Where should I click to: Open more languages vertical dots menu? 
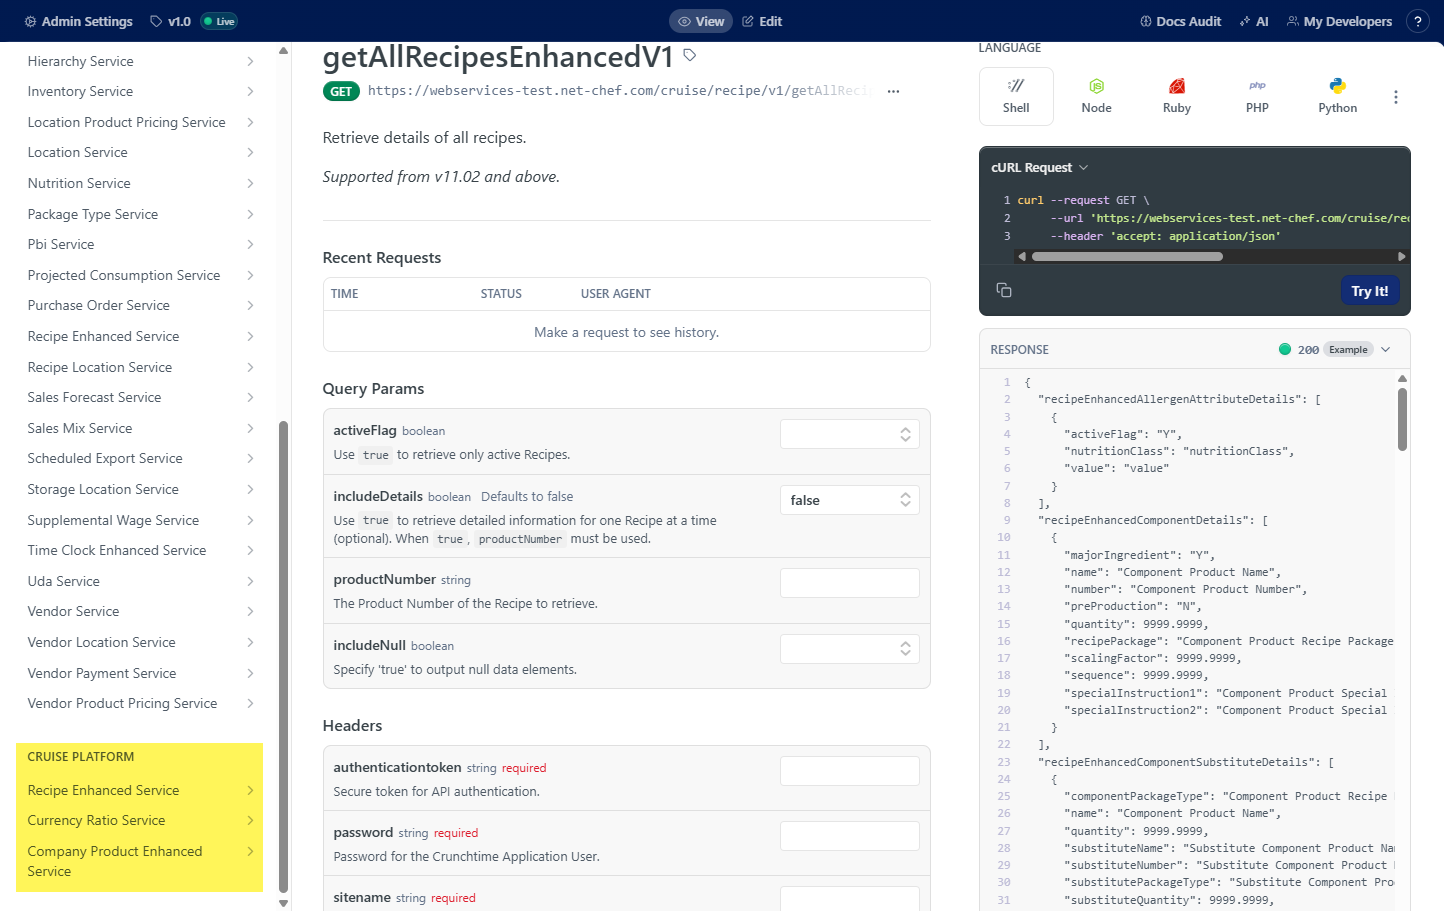(1396, 97)
